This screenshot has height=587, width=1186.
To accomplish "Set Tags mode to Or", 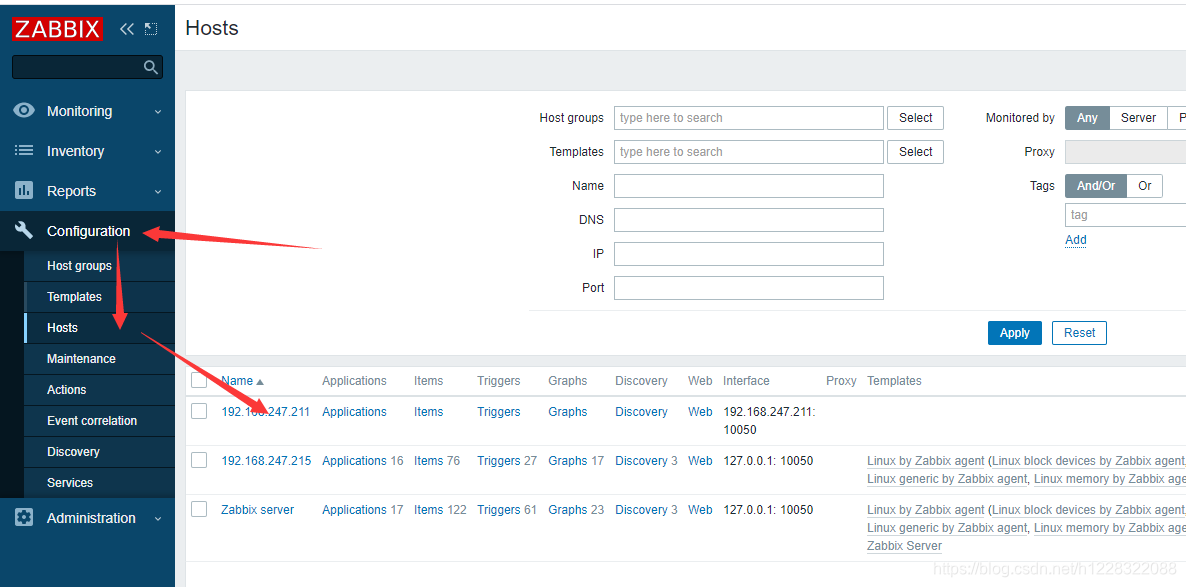I will 1144,185.
